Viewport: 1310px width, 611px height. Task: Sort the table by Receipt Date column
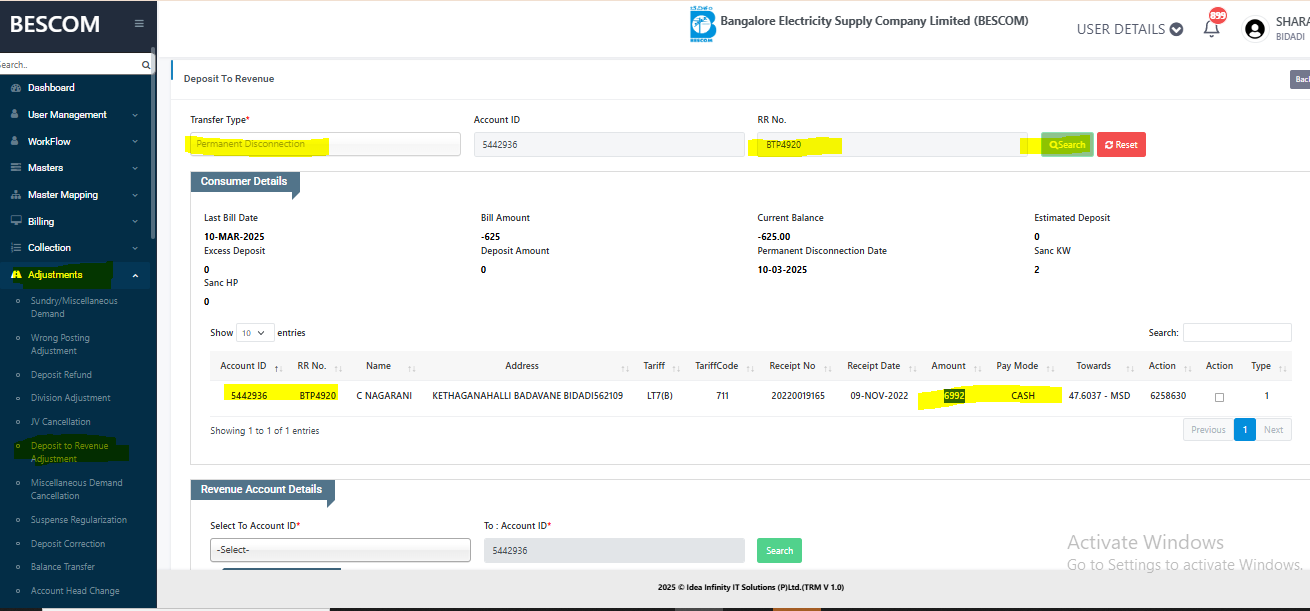(x=880, y=366)
